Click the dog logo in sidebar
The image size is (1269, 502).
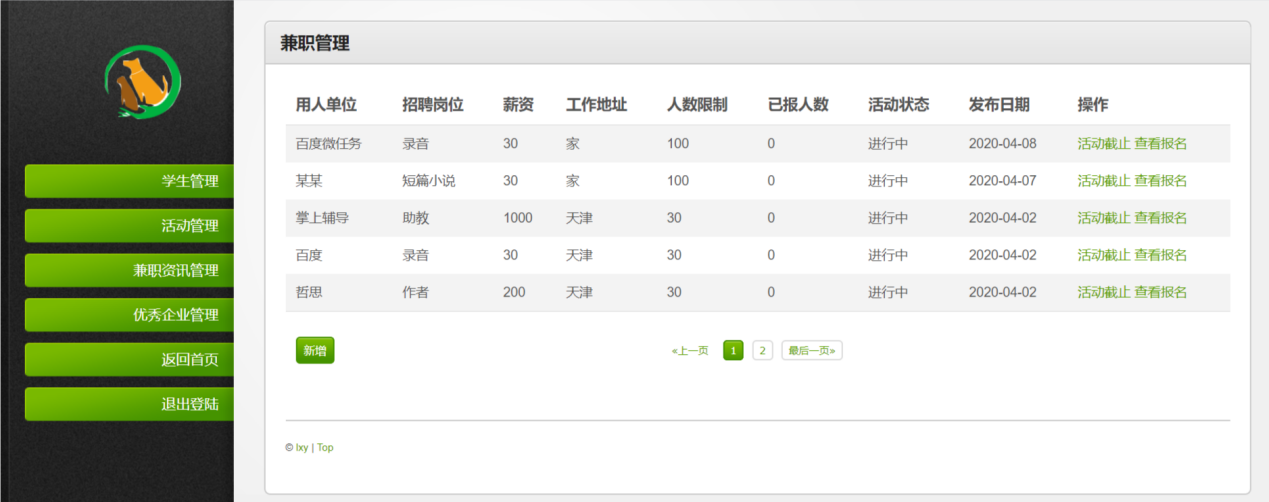[143, 82]
